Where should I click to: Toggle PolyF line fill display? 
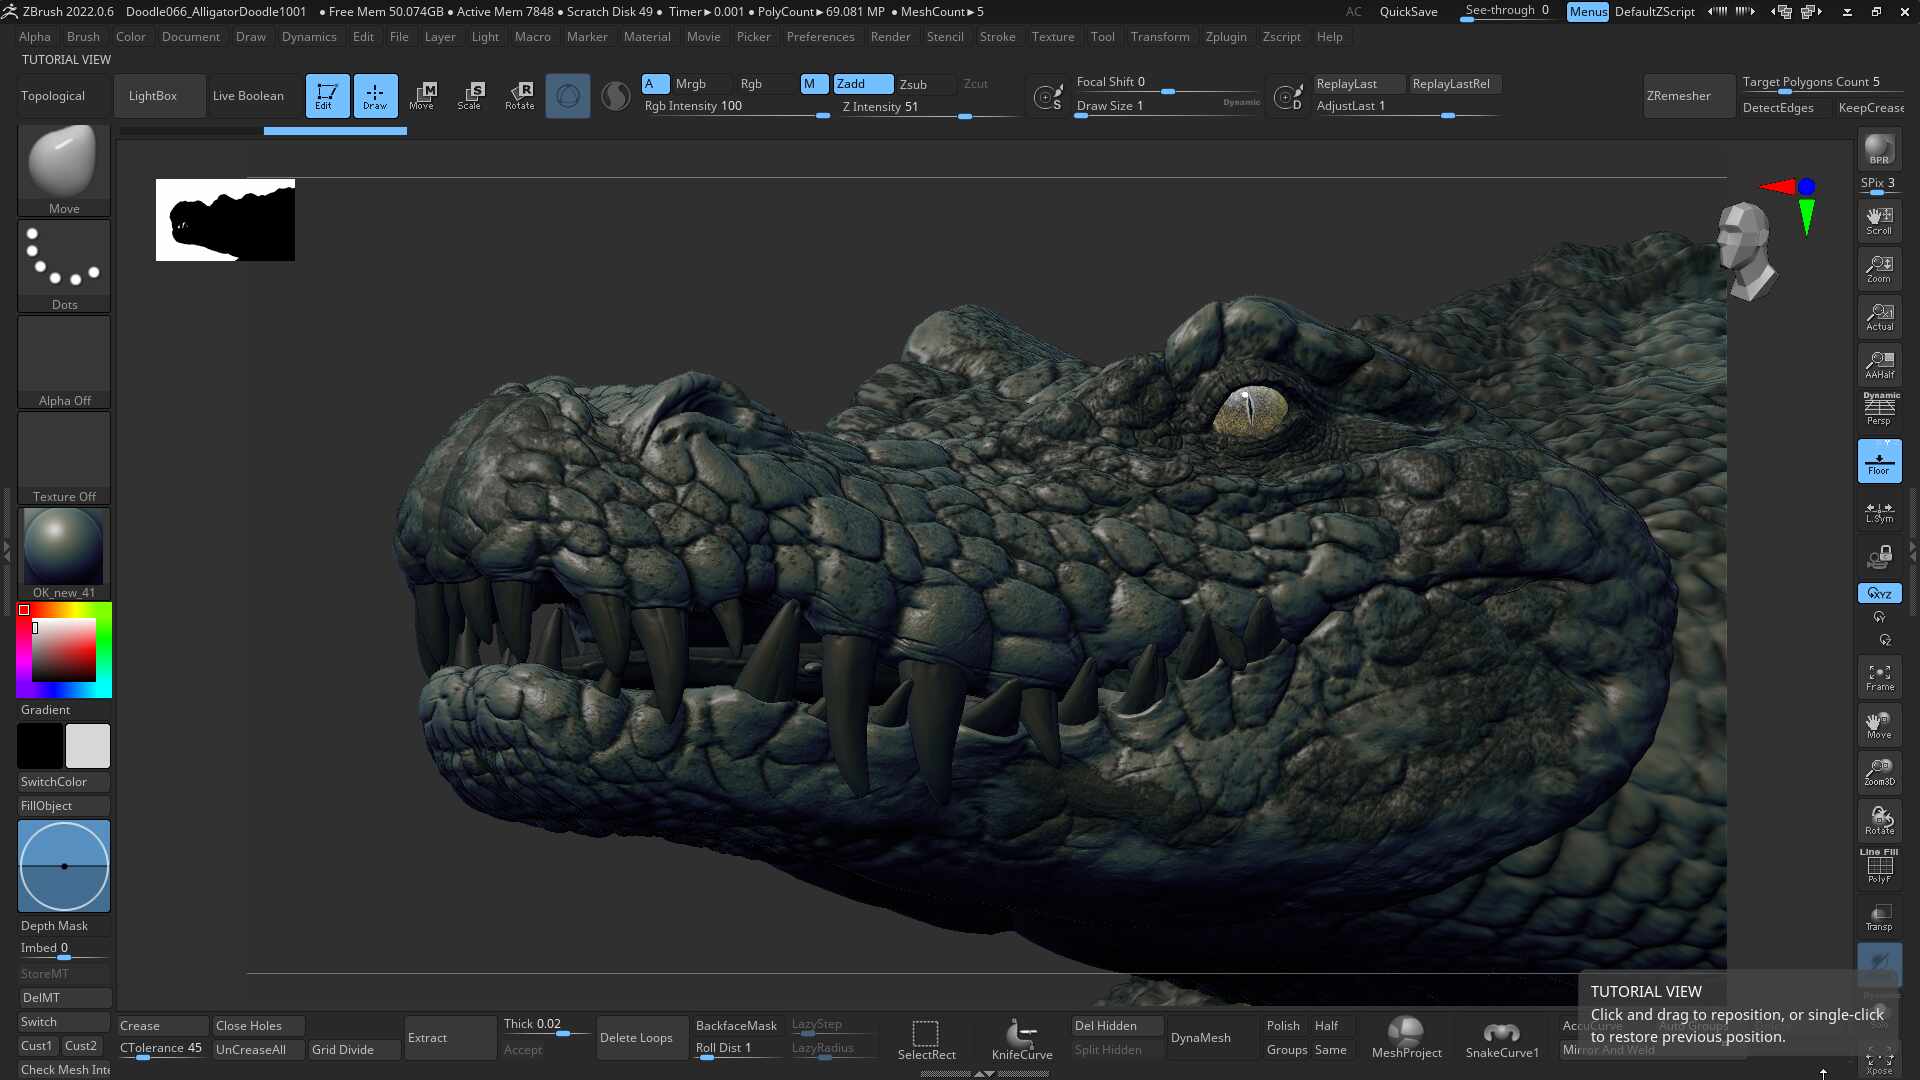[x=1879, y=867]
